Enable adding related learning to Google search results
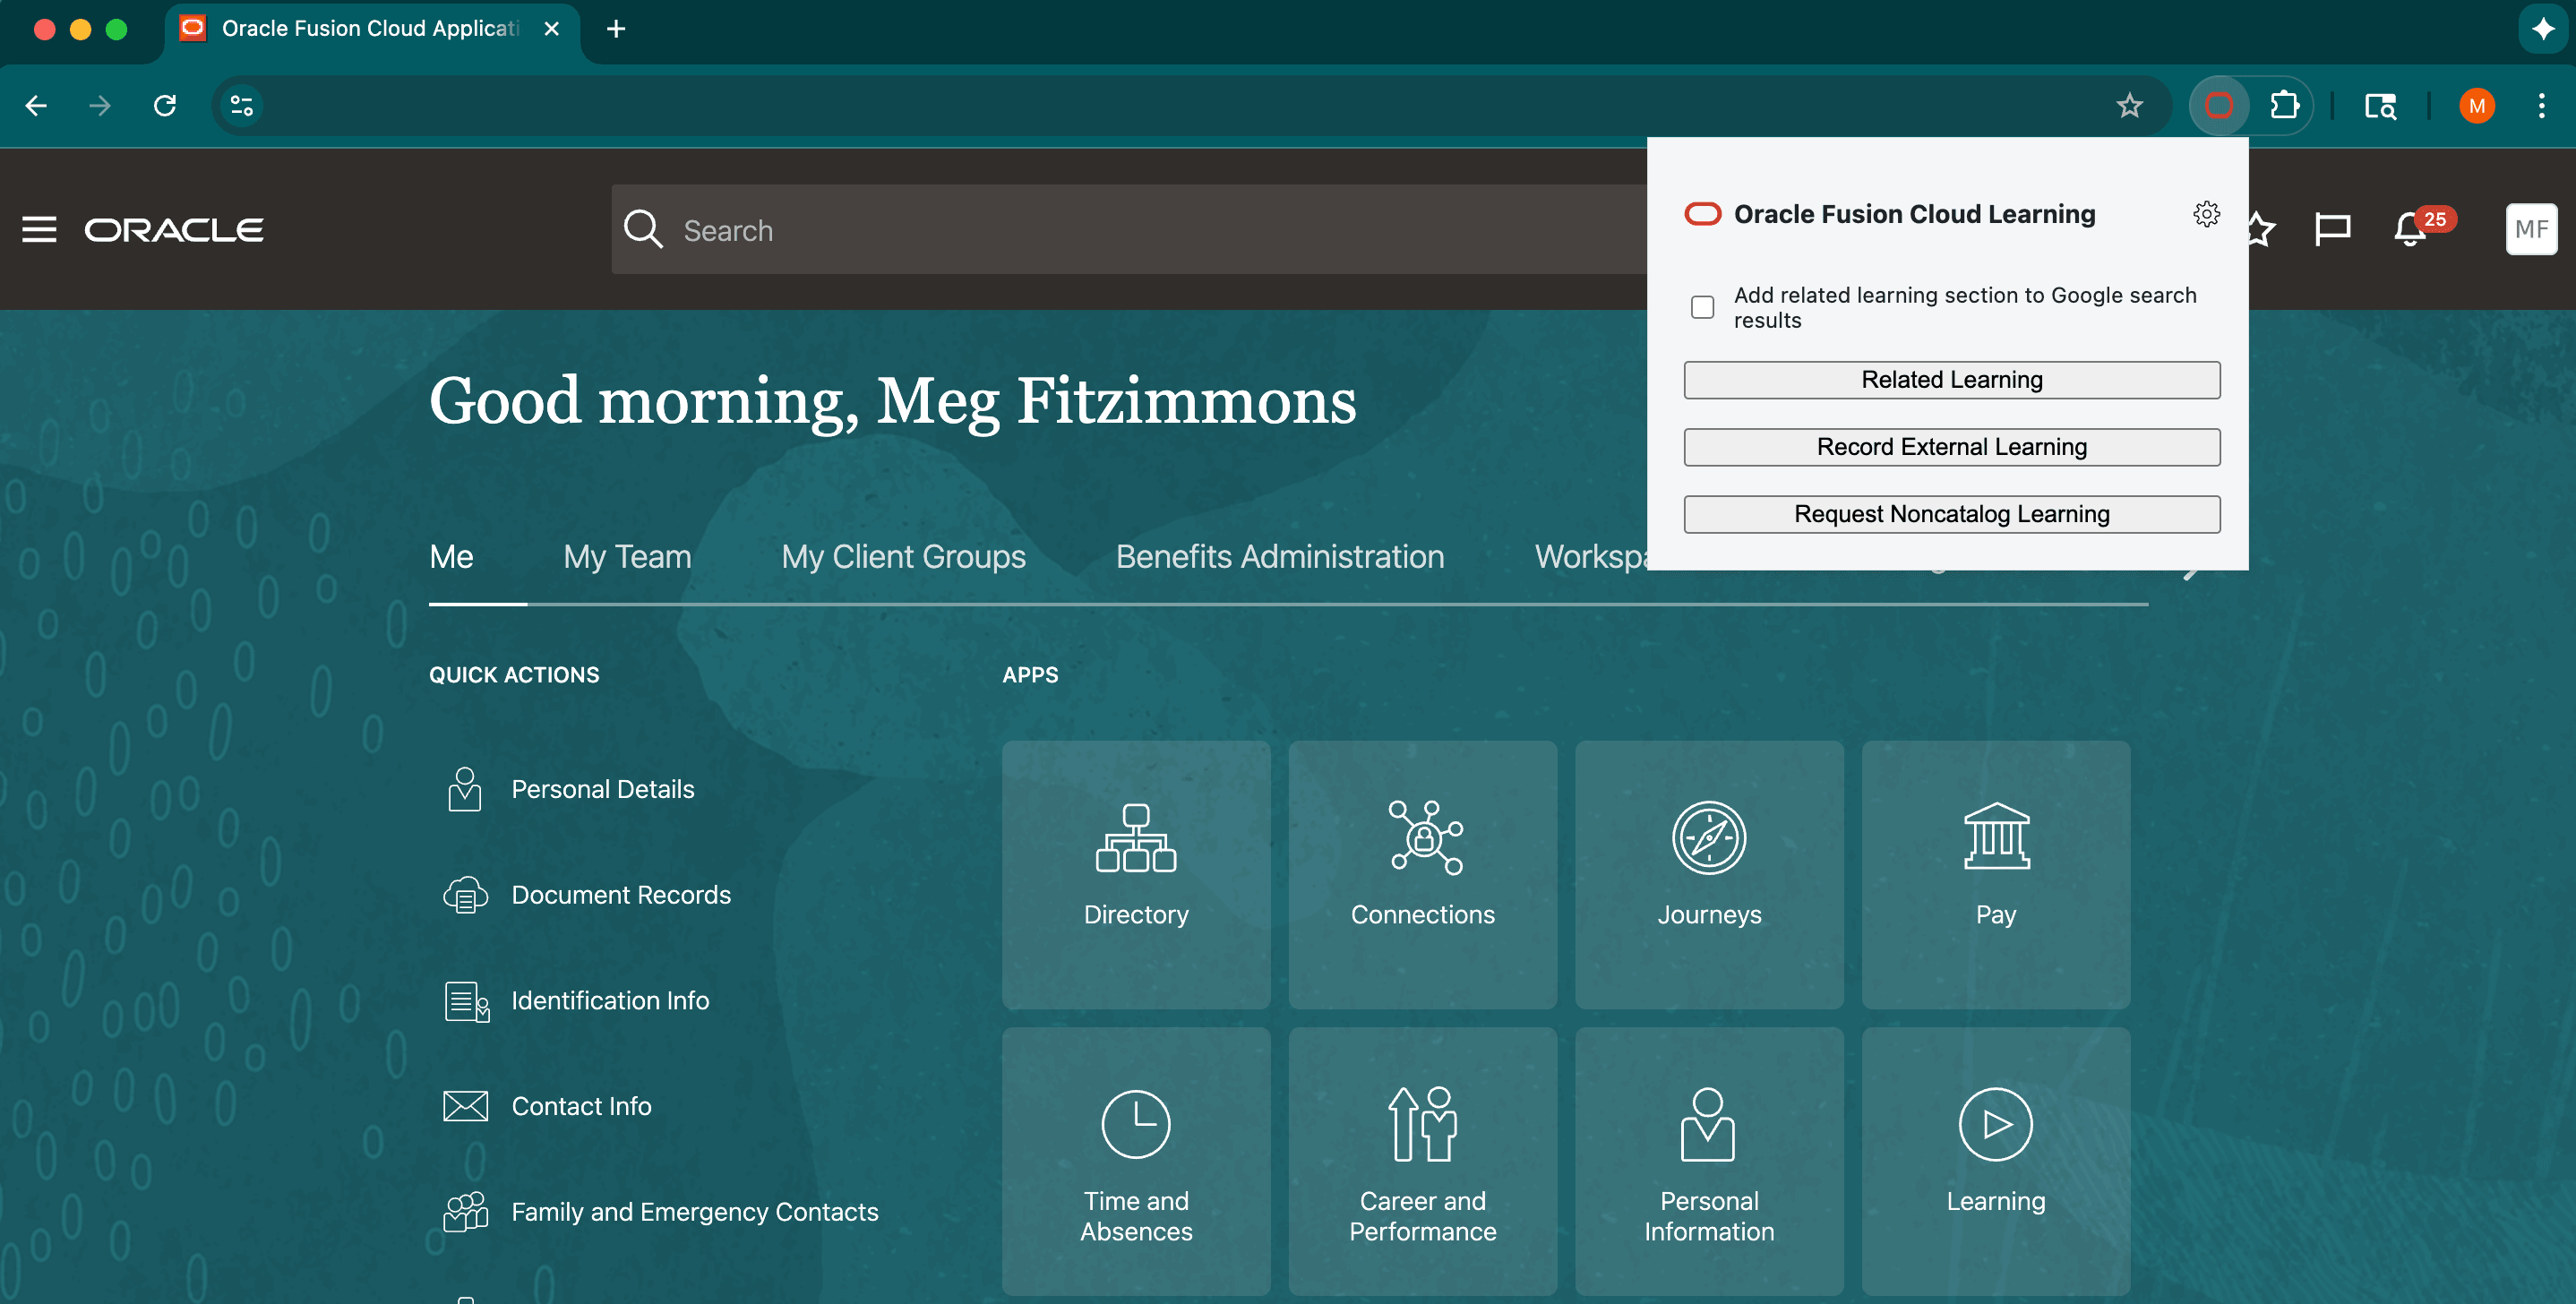 coord(1702,307)
